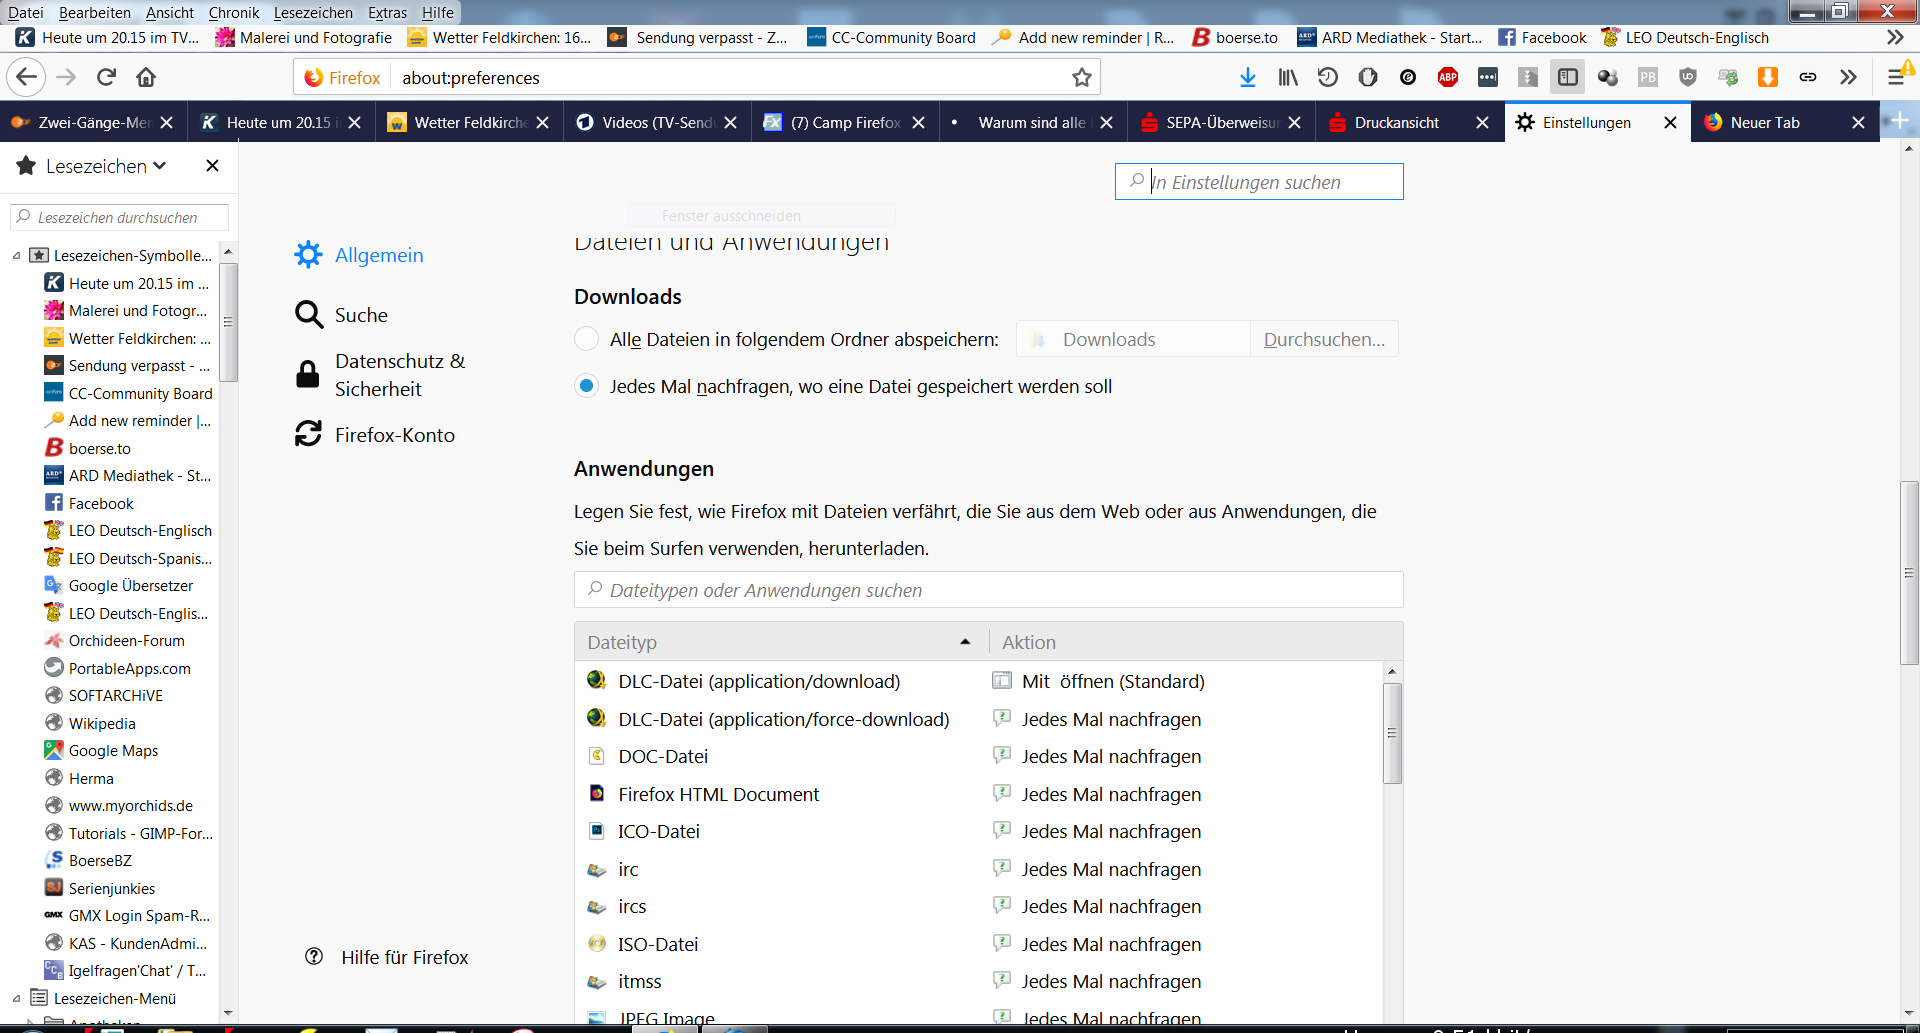Expand the Lesezeichen-Menü tree folder
This screenshot has width=1920, height=1033.
pyautogui.click(x=16, y=998)
